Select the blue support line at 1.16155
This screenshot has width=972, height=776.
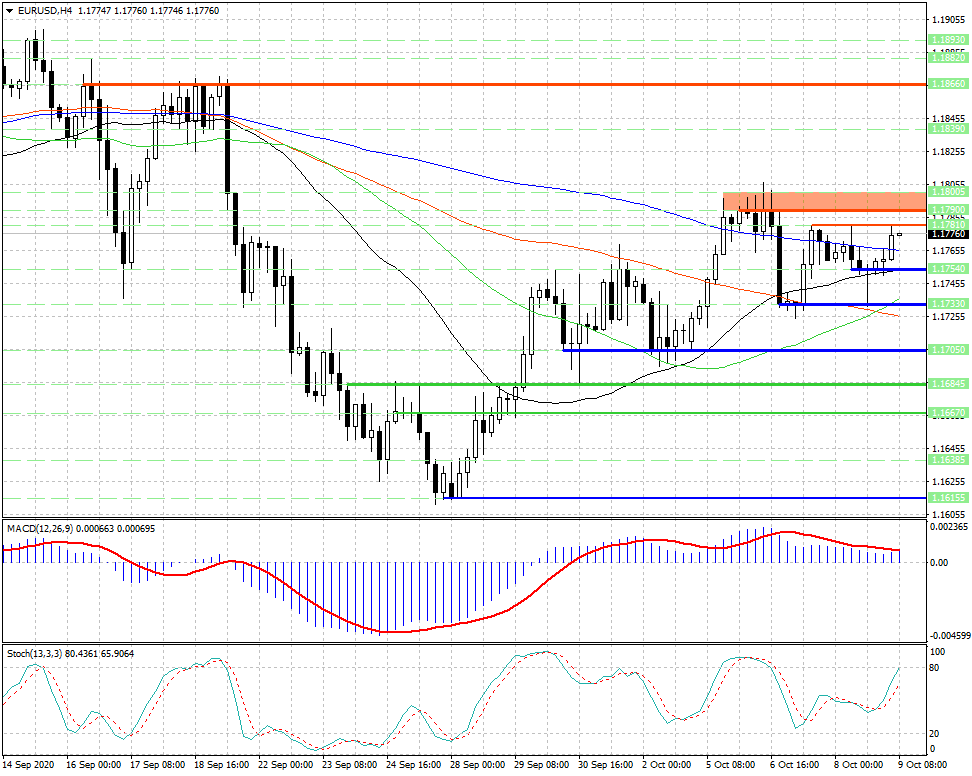point(685,498)
